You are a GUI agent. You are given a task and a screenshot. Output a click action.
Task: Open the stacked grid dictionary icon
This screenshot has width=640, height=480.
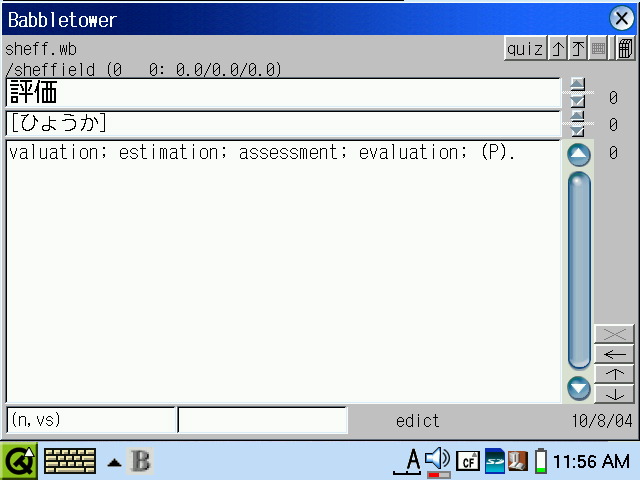point(625,49)
